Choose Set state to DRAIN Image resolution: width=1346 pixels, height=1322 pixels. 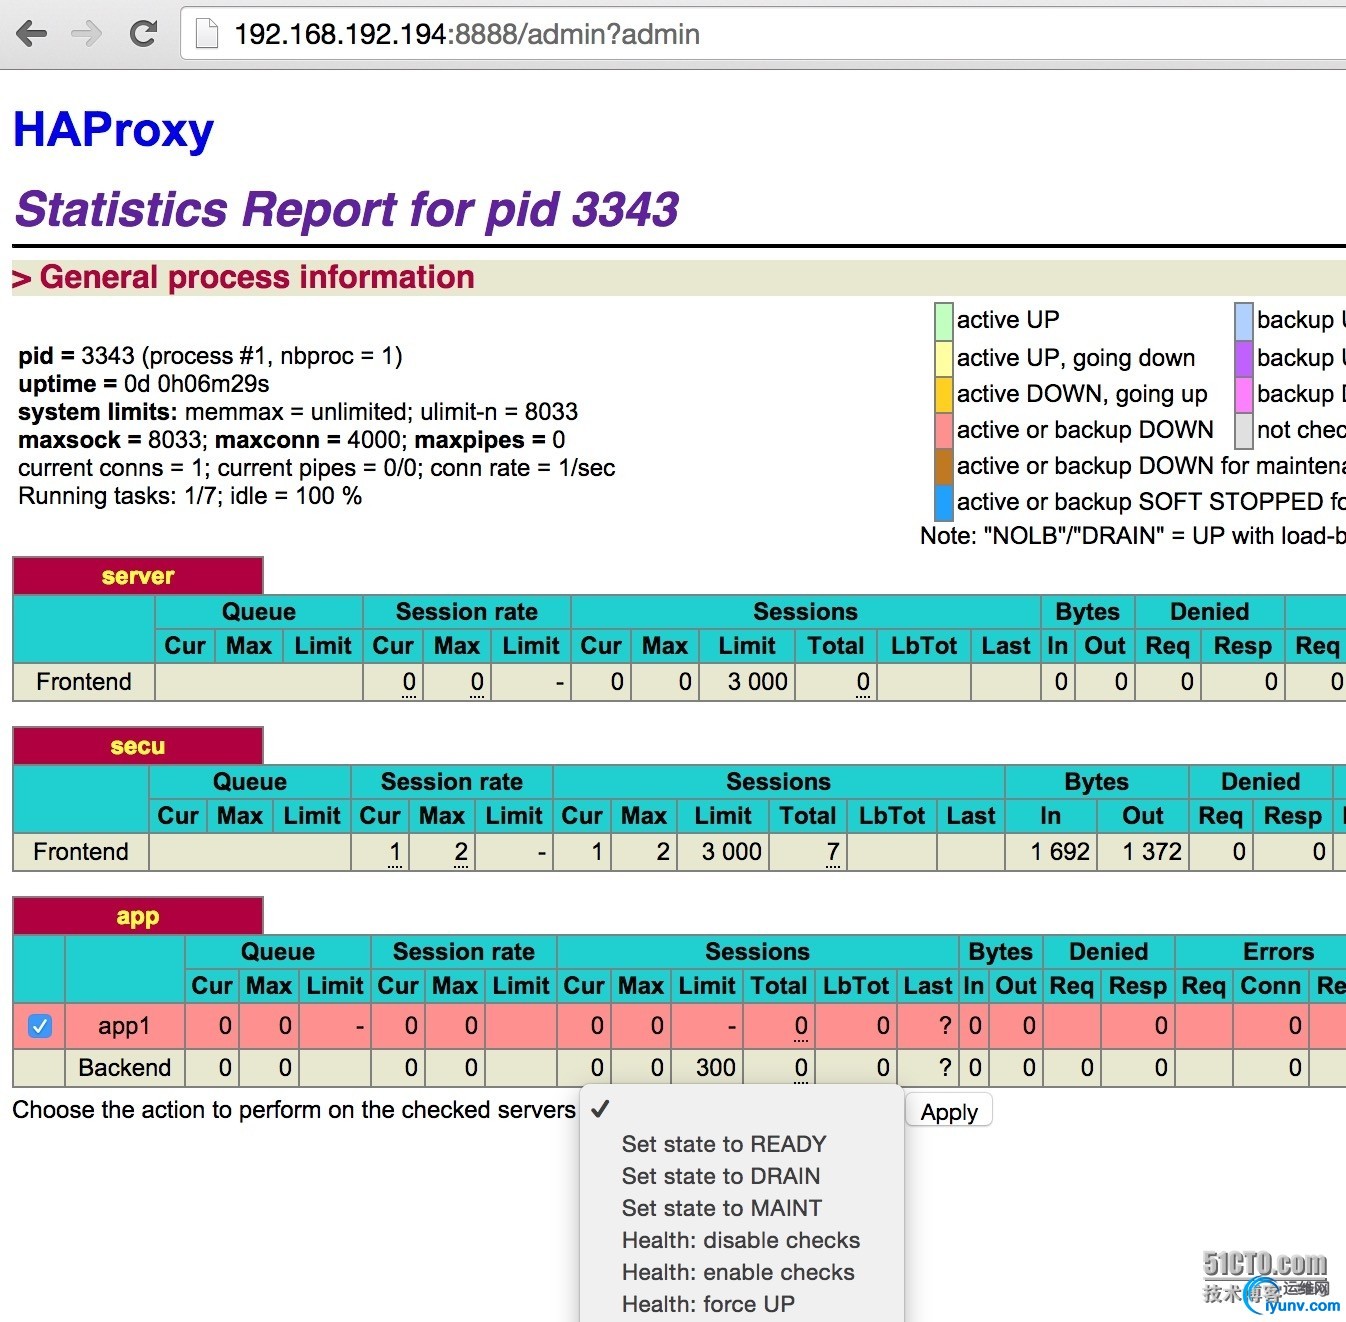coord(720,1176)
